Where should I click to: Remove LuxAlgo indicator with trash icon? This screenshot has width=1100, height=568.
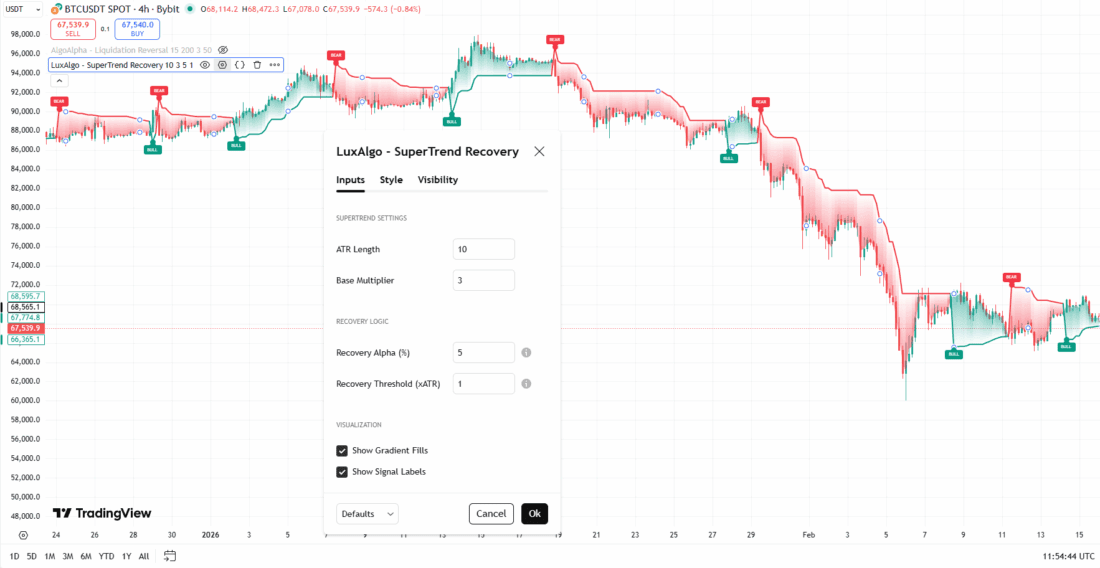tap(257, 64)
